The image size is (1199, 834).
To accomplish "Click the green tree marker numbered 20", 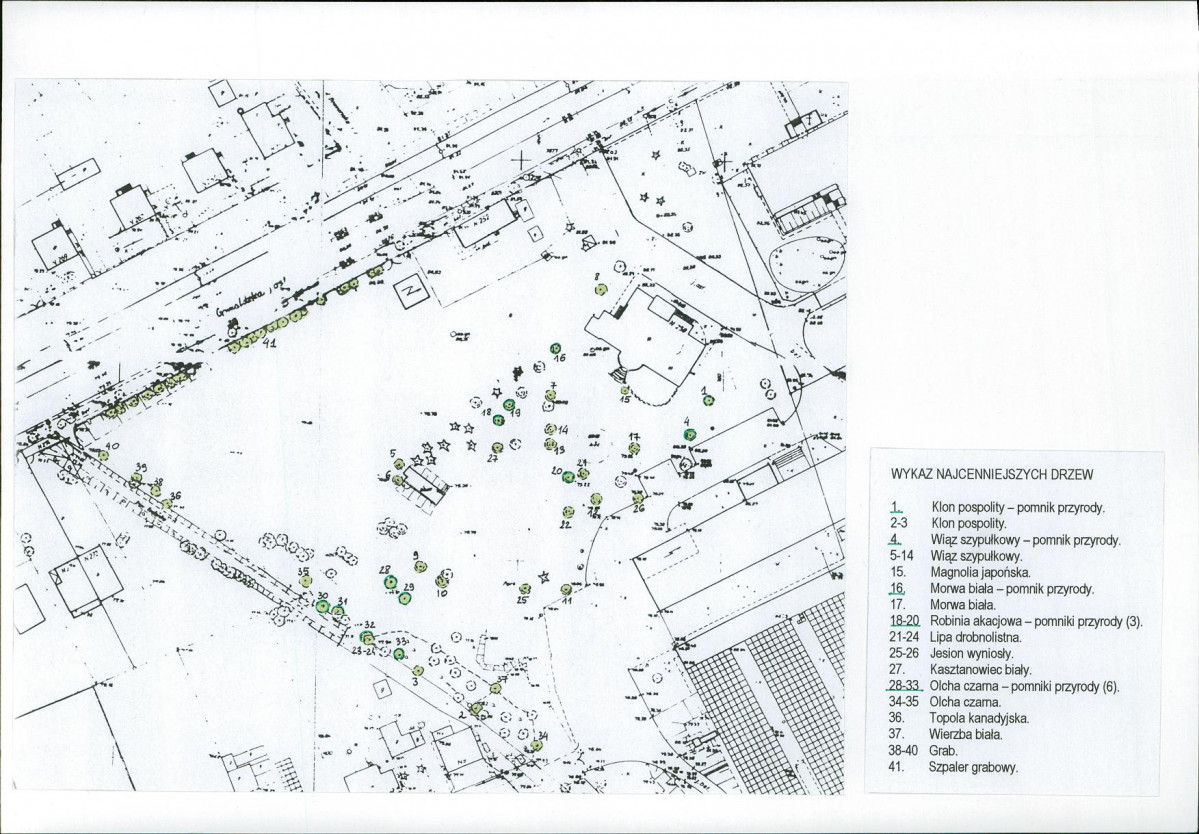I will click(x=568, y=477).
